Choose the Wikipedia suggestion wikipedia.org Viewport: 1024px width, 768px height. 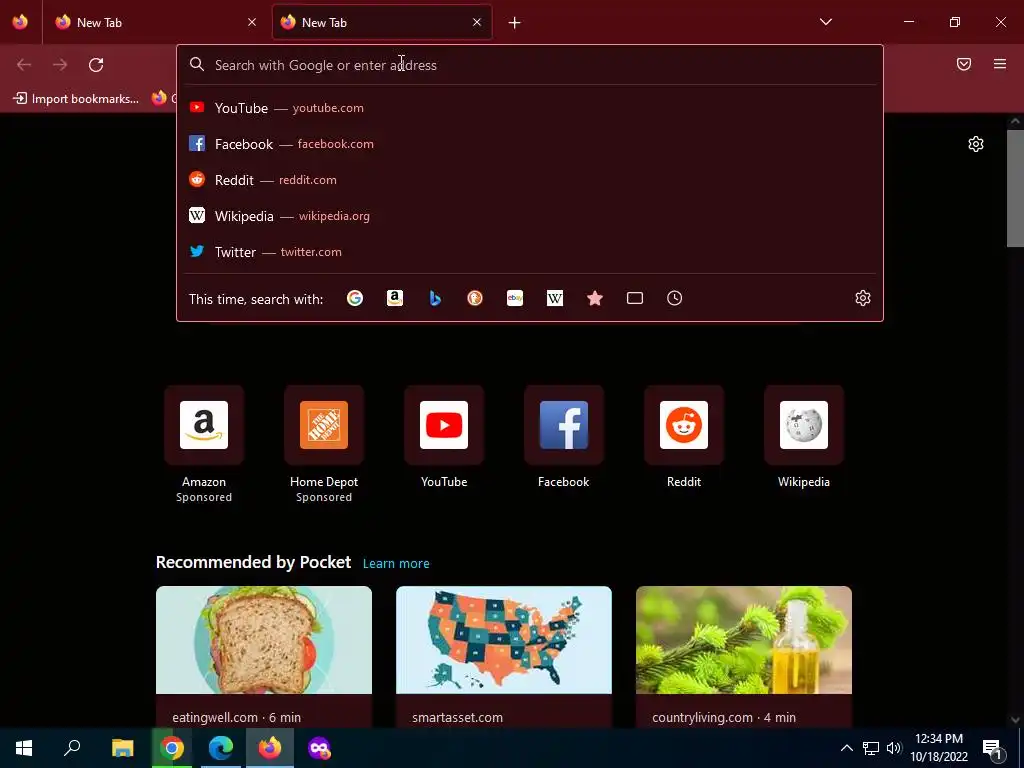530,216
